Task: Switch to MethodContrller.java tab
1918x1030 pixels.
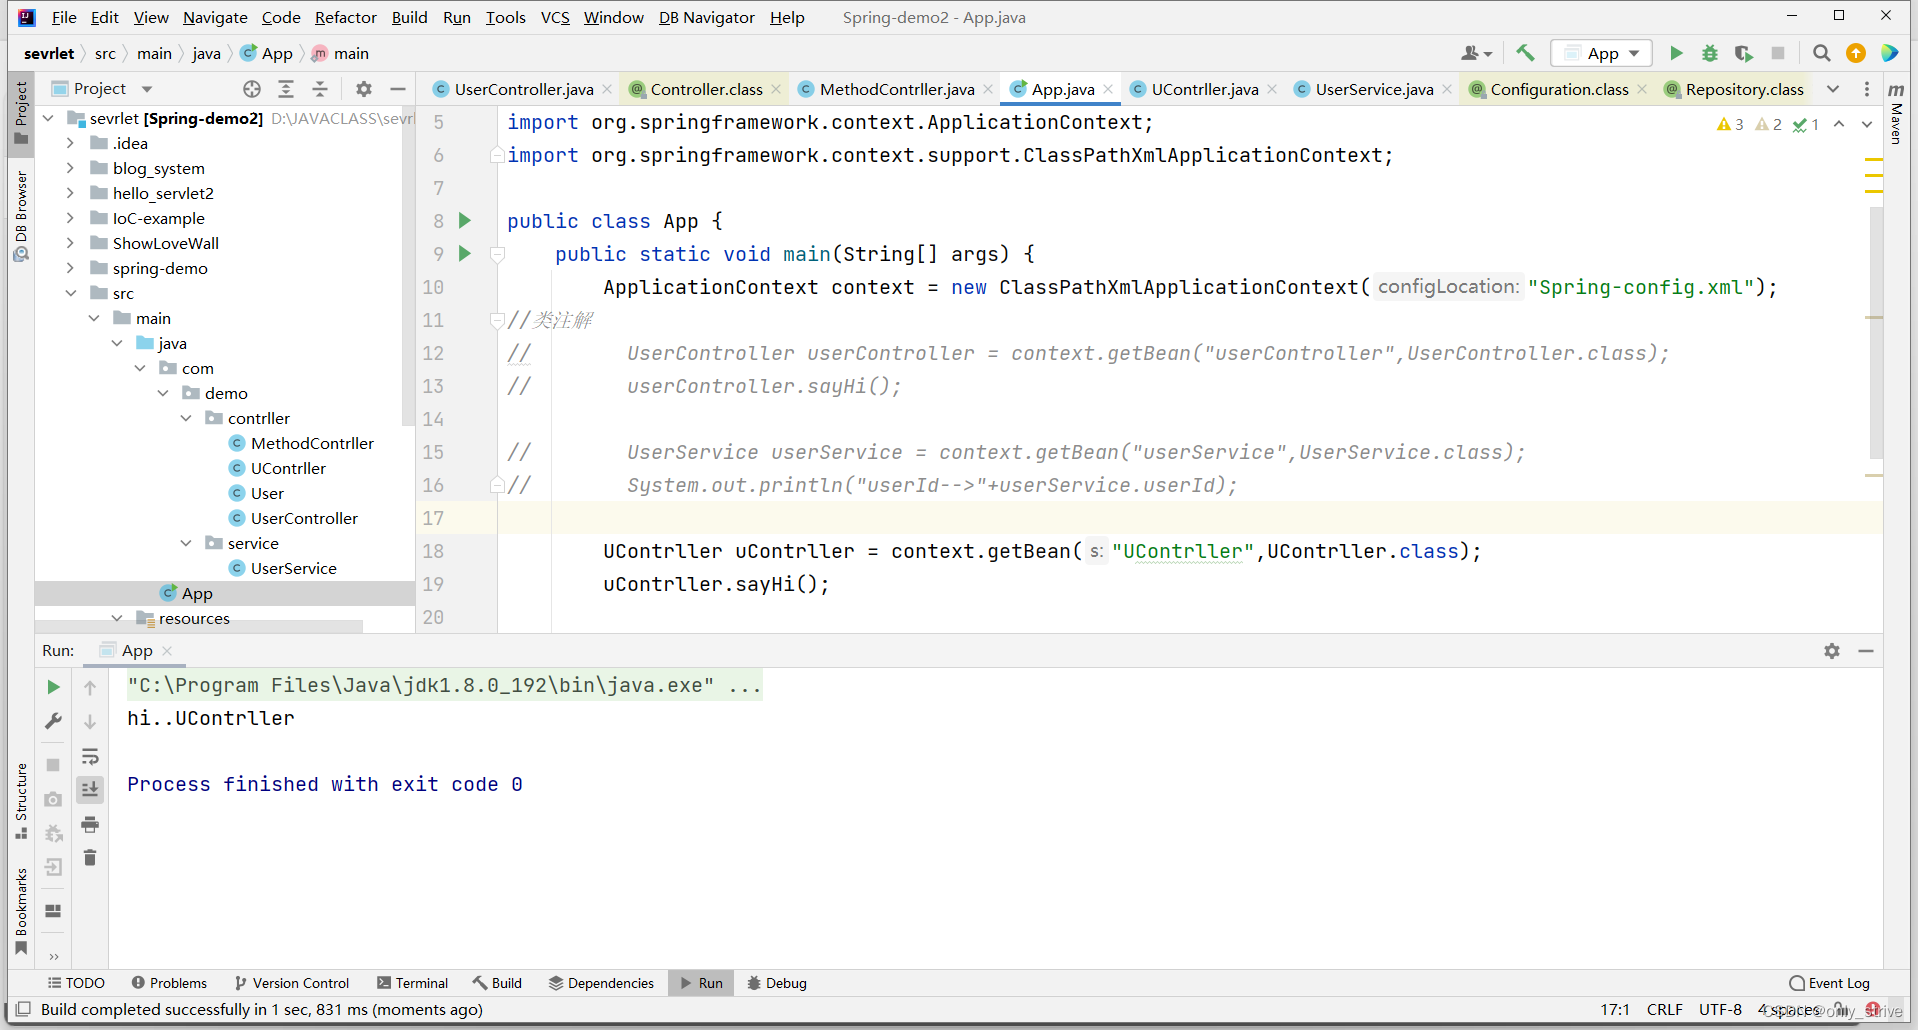Action: (896, 89)
